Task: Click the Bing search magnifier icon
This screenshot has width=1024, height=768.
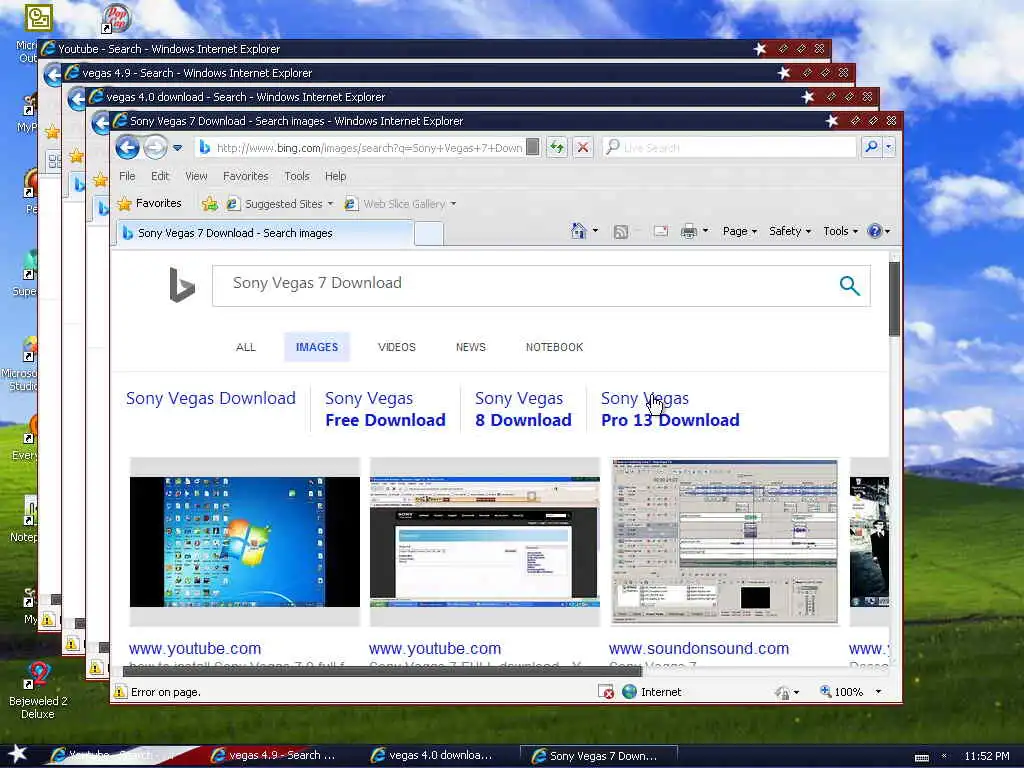Action: click(x=850, y=285)
